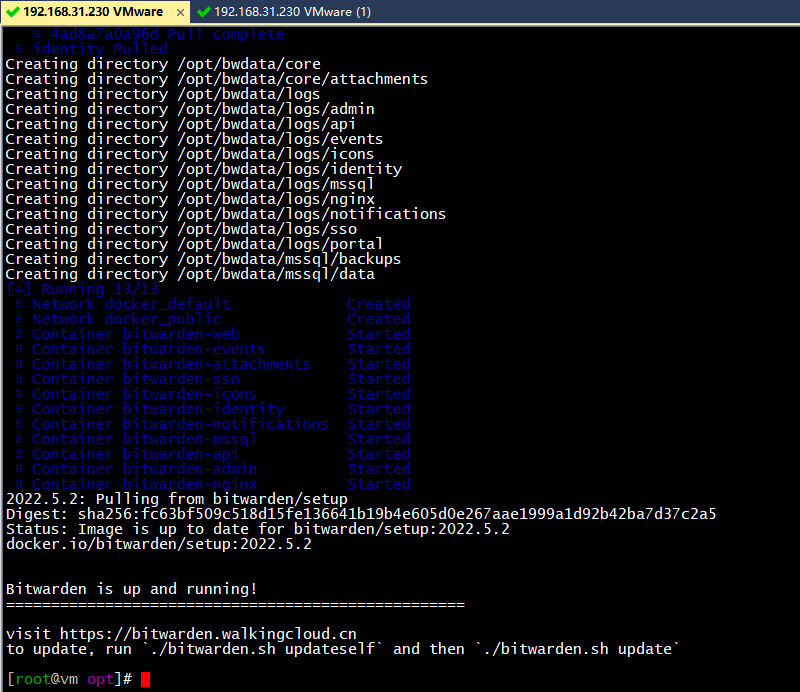Click 'Creating directory /opt/bwdata/logs/sso' line
The image size is (800, 692).
181,229
